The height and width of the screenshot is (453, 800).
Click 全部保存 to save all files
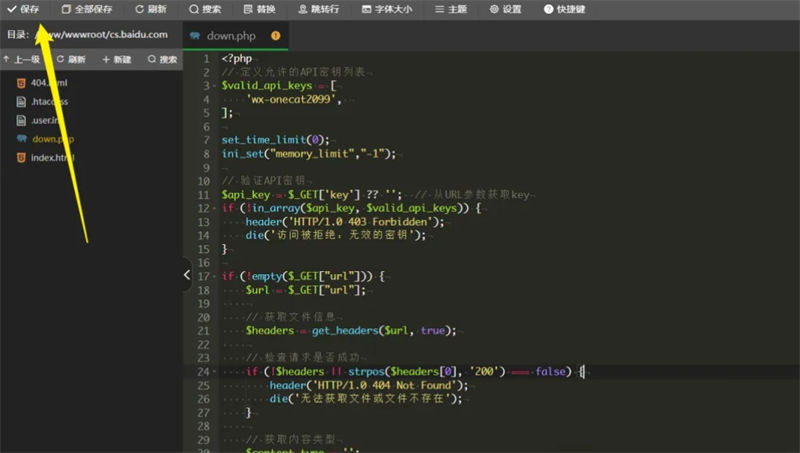tap(86, 9)
